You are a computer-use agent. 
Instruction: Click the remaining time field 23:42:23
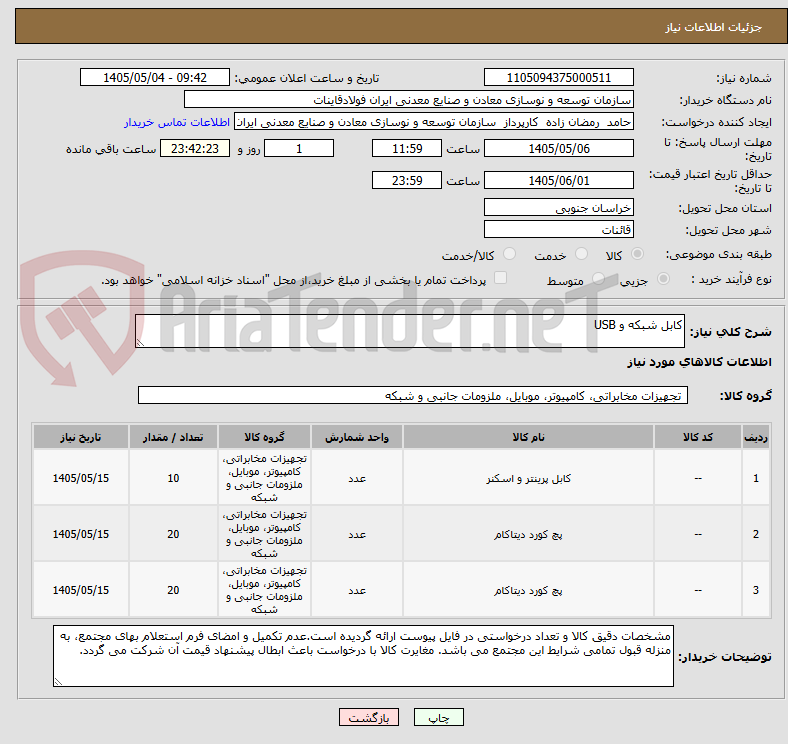tap(195, 148)
